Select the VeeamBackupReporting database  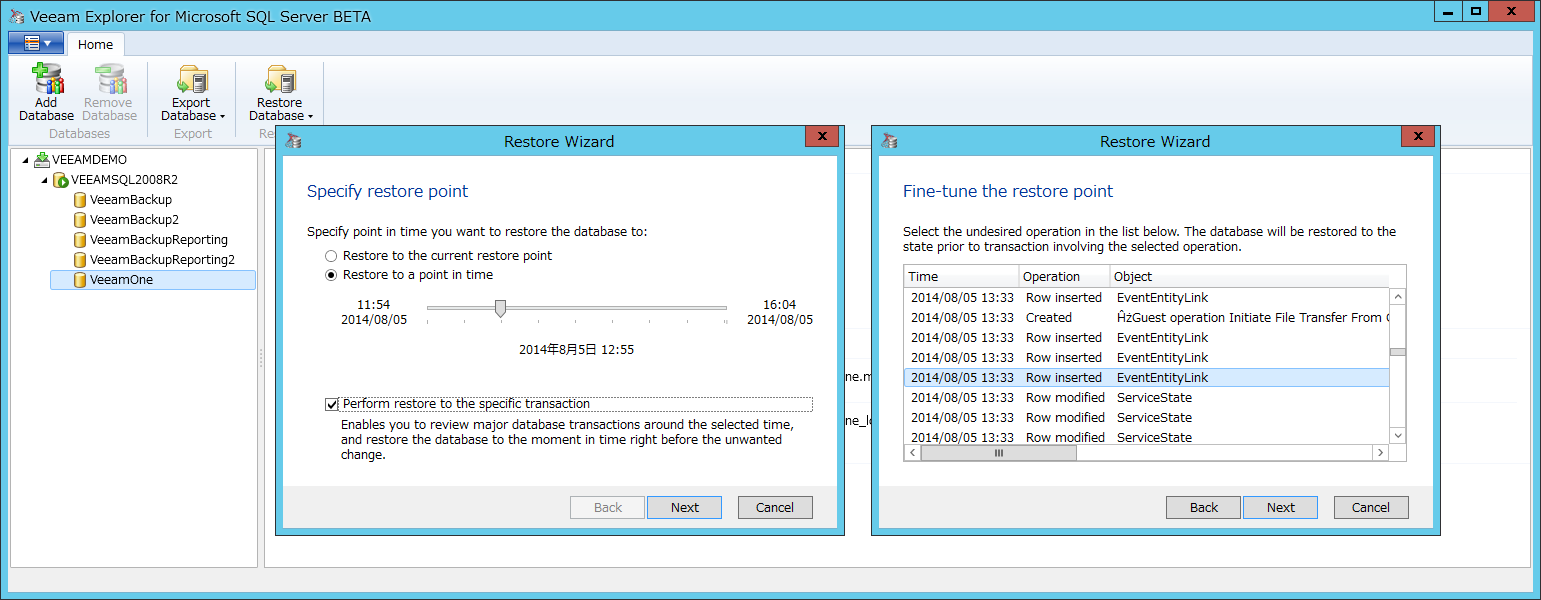tap(159, 240)
